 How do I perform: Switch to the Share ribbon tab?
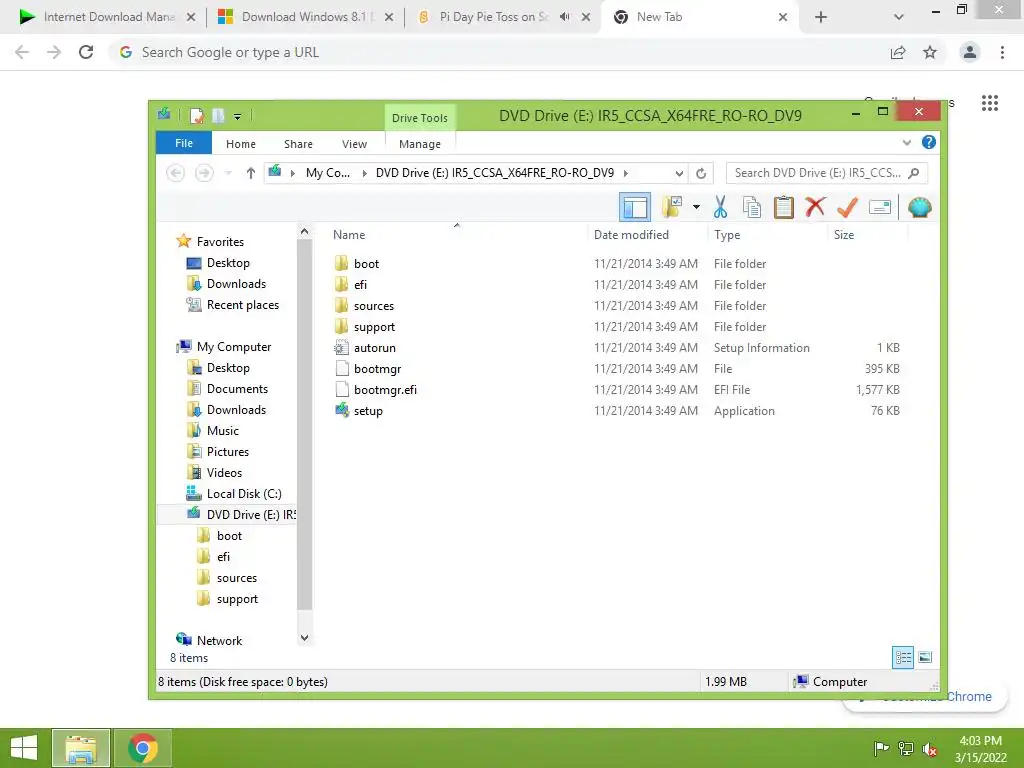click(x=298, y=144)
